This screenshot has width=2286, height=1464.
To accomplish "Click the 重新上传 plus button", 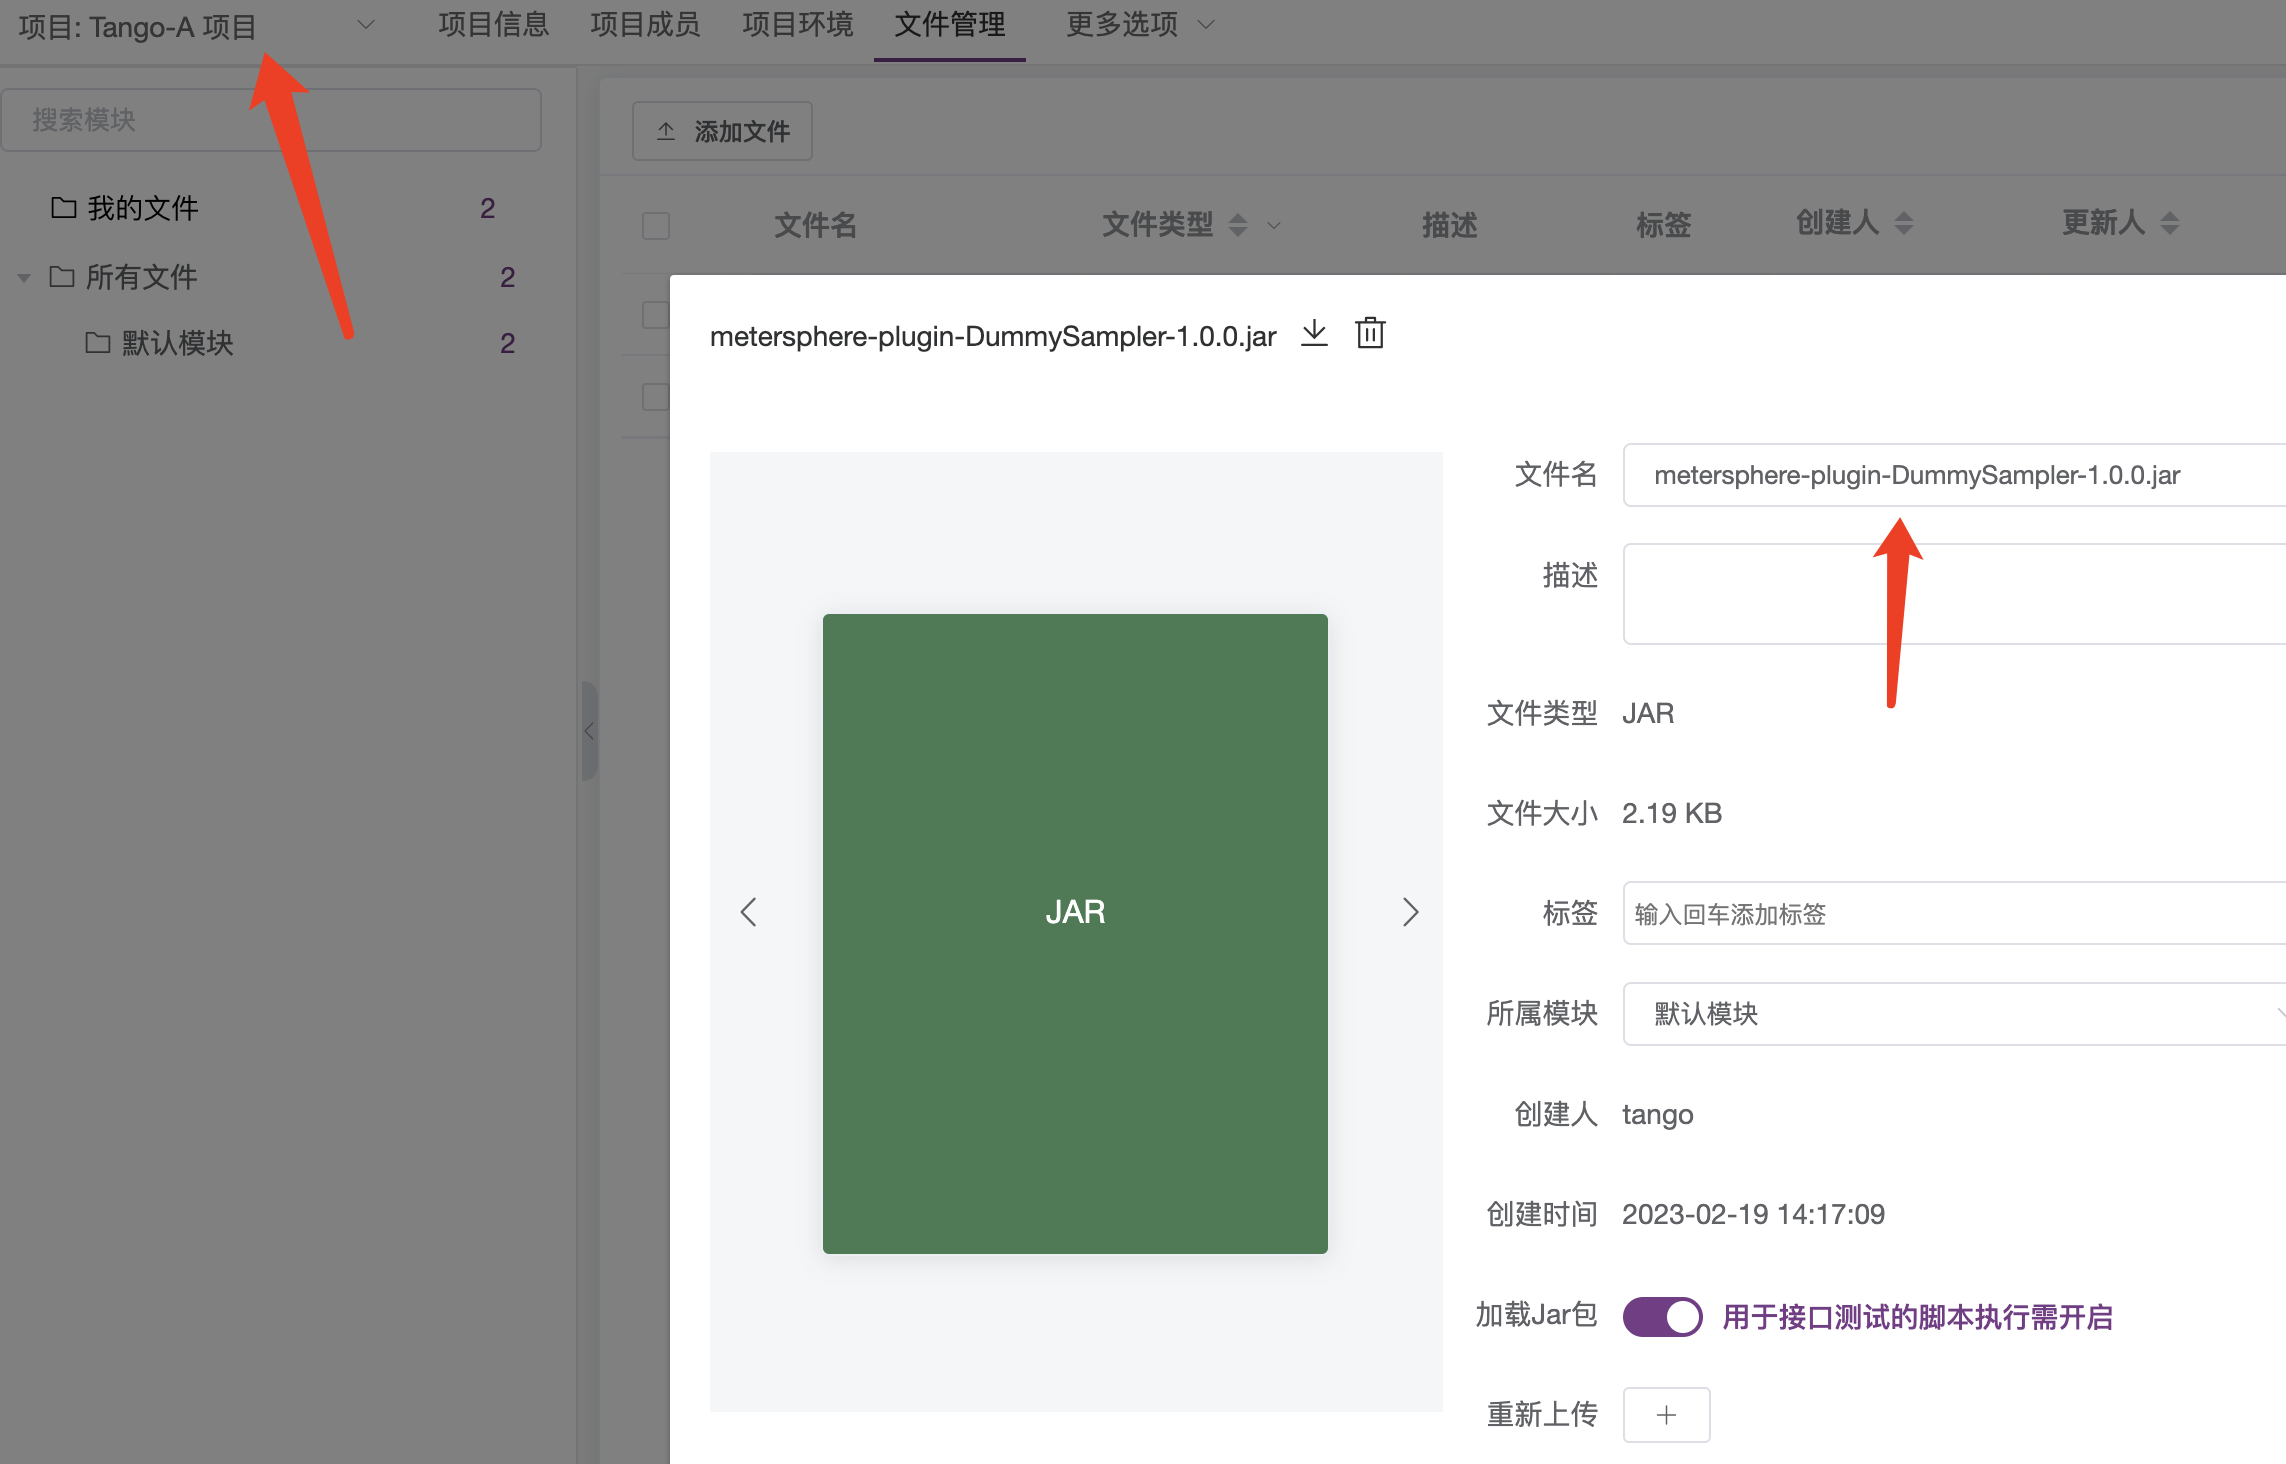I will pyautogui.click(x=1666, y=1414).
